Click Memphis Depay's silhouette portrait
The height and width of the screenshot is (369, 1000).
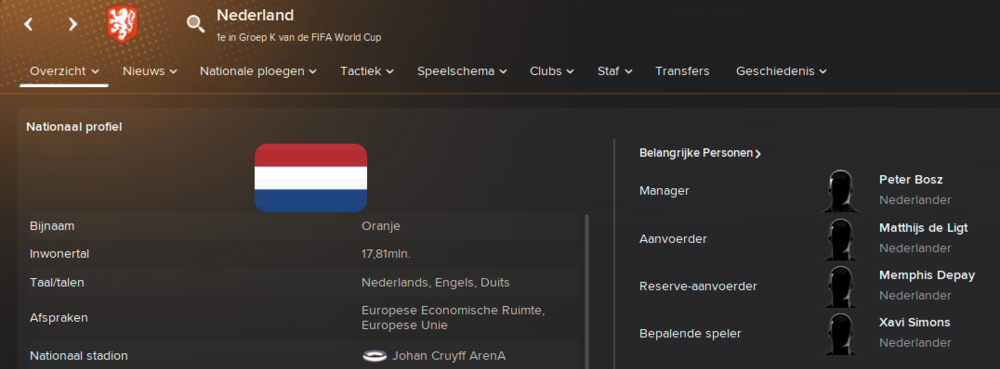(x=840, y=287)
